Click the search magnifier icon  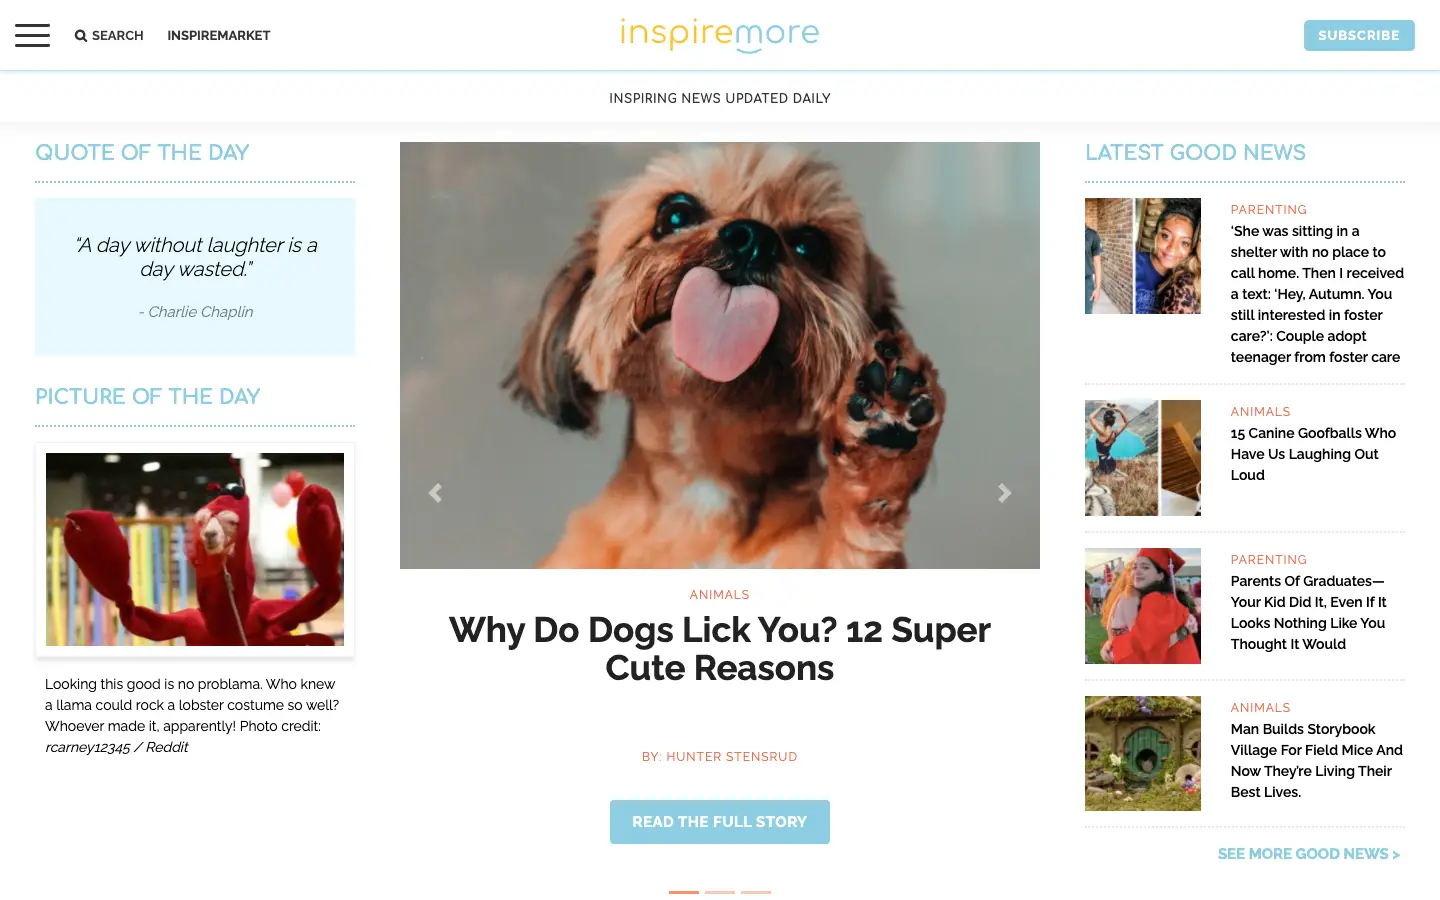click(81, 36)
